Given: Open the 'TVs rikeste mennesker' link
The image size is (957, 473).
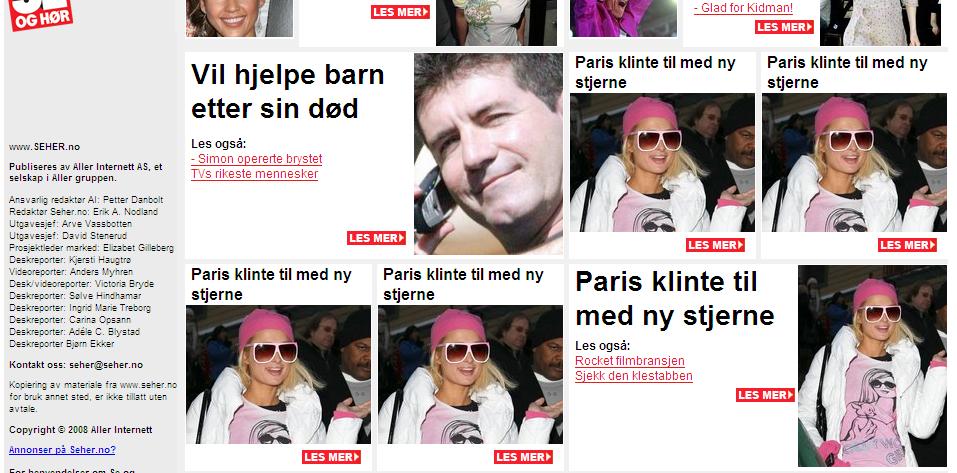Looking at the screenshot, I should point(255,174).
